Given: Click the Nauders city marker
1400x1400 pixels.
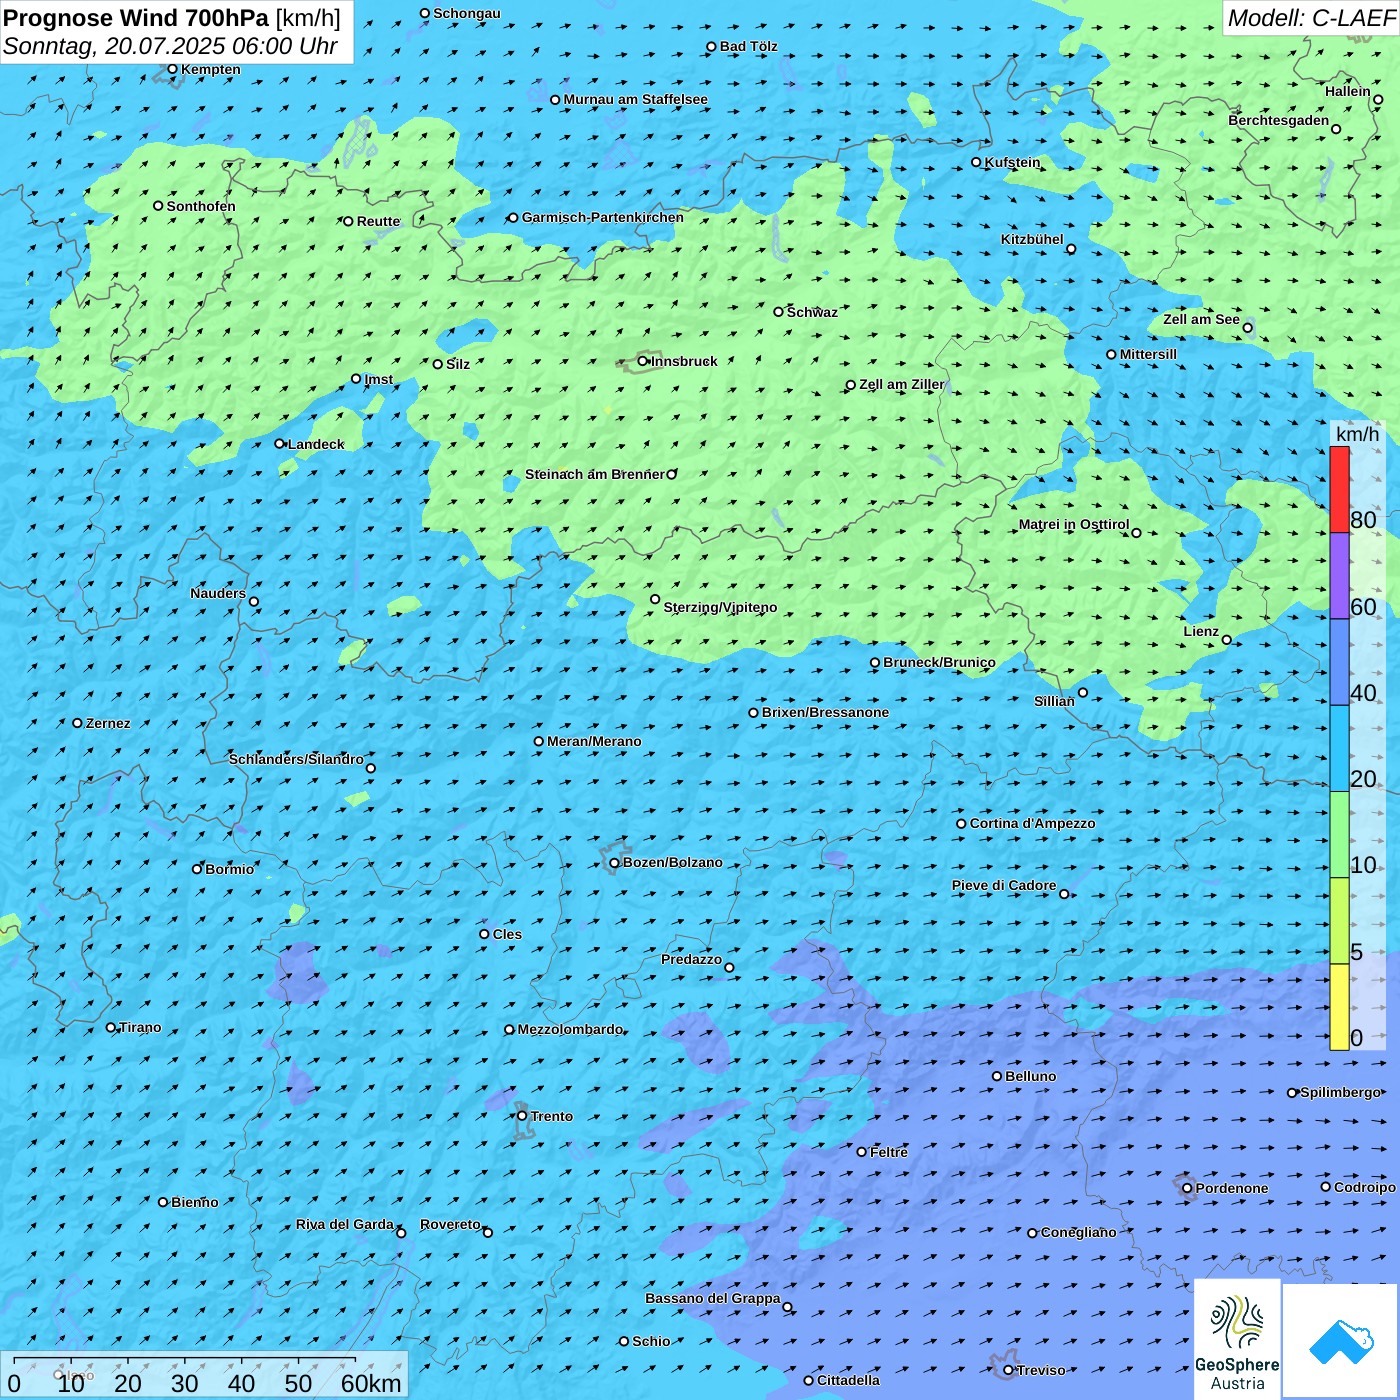Looking at the screenshot, I should [x=254, y=602].
